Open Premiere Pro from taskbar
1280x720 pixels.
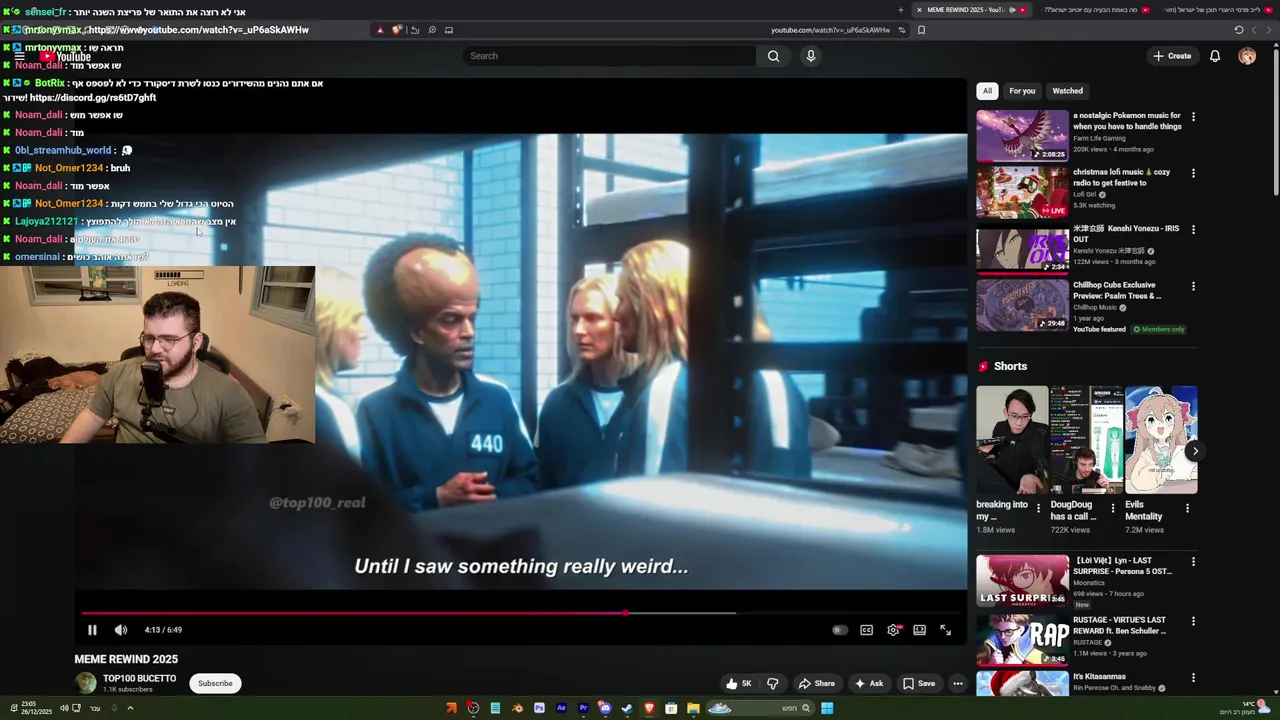[x=583, y=709]
